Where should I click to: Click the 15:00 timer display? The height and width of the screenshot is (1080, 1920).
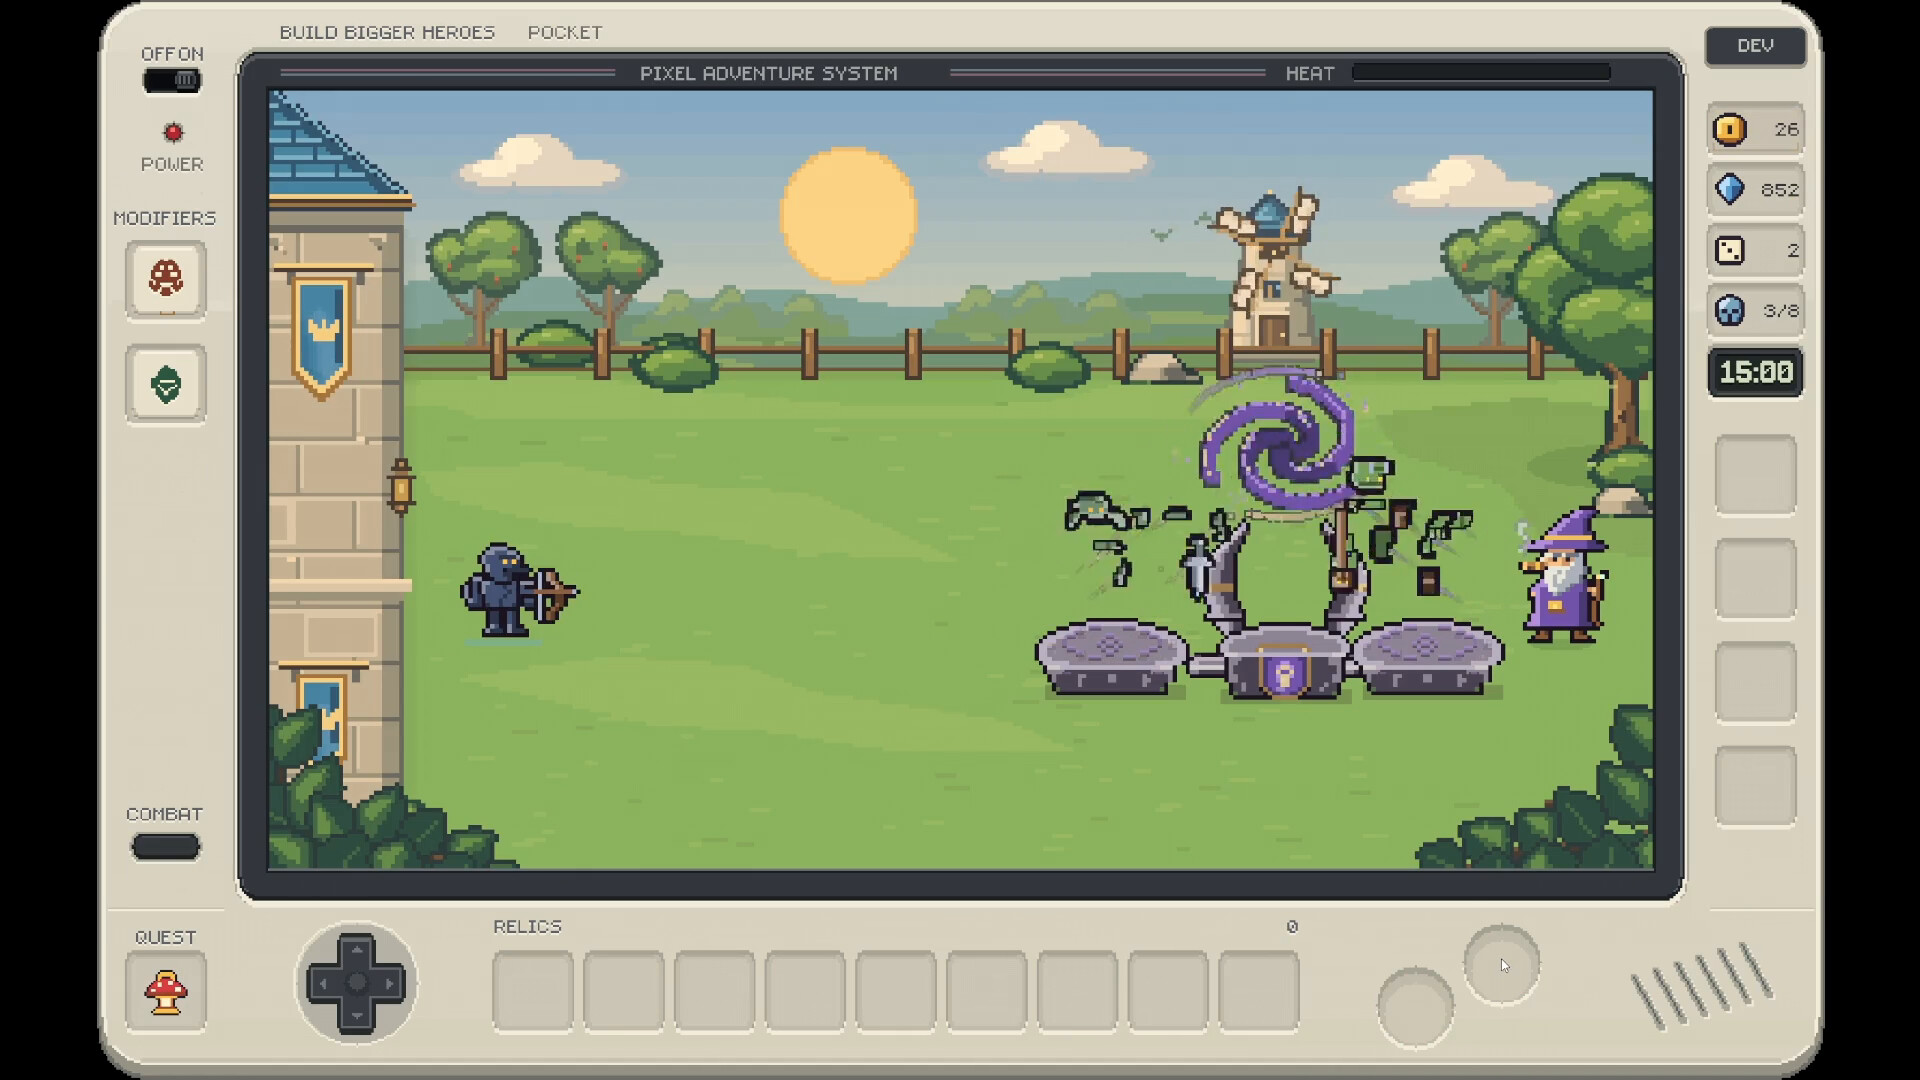pos(1756,372)
